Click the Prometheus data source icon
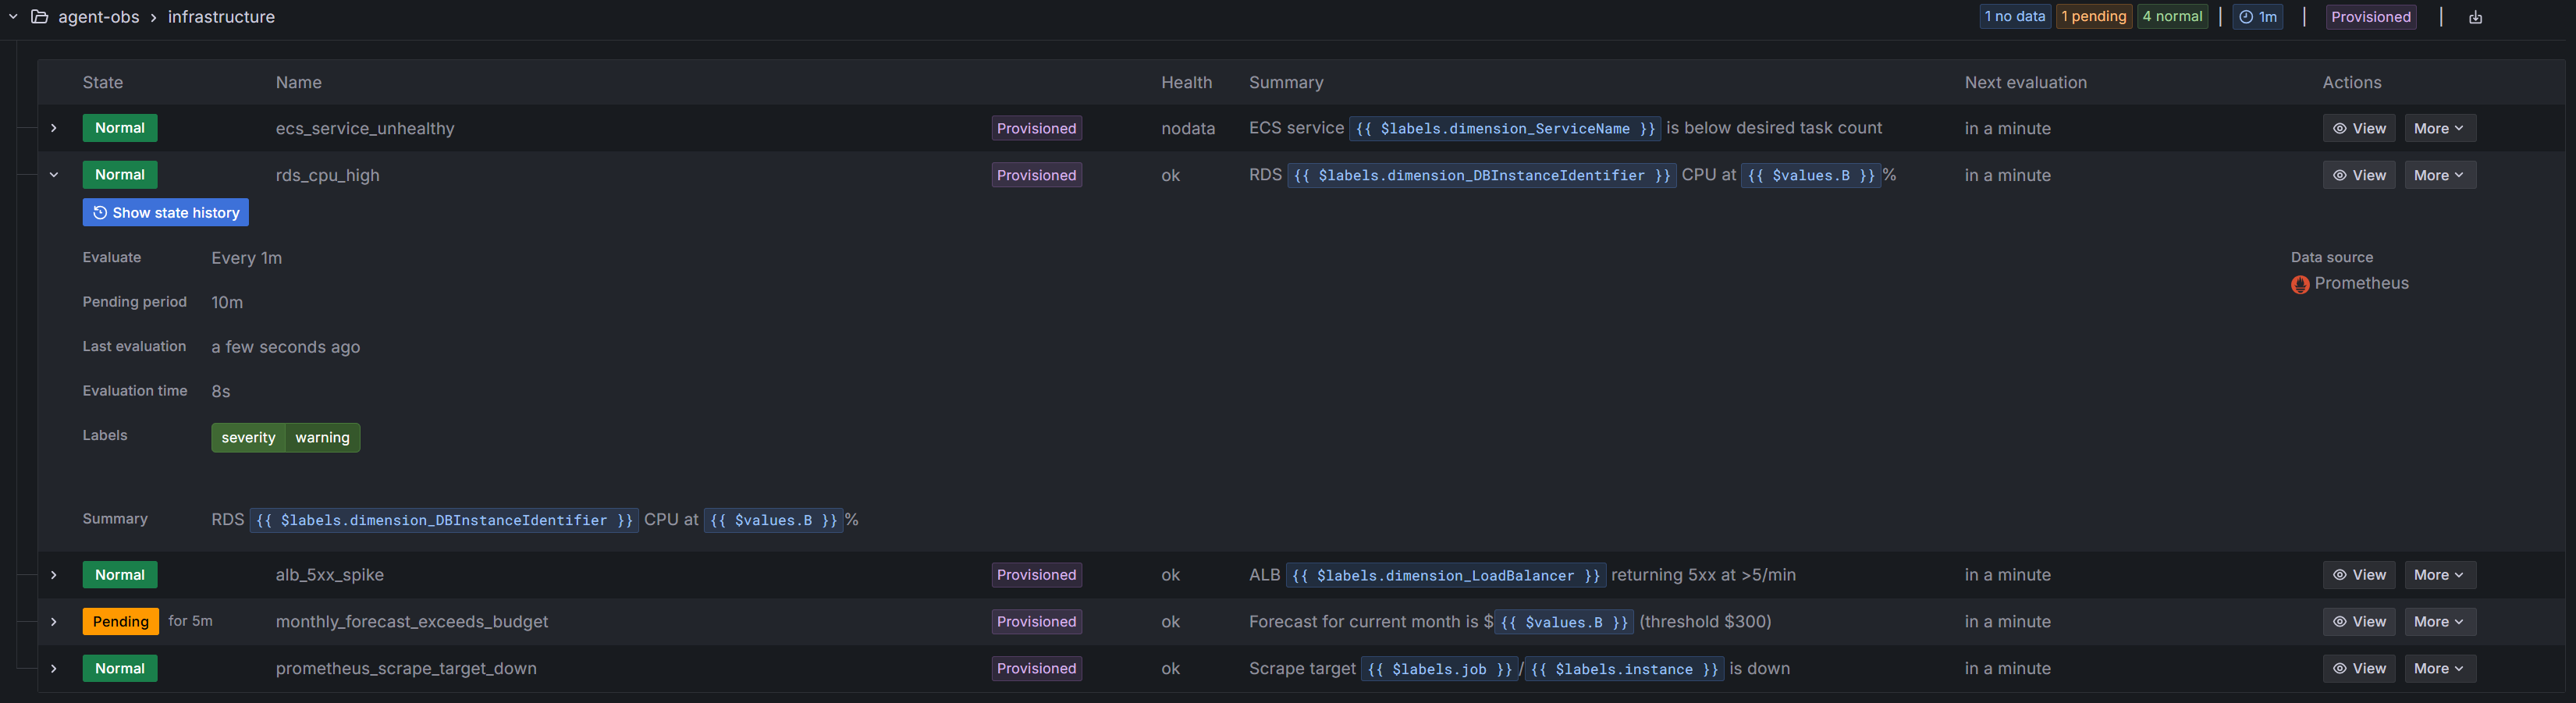2576x703 pixels. point(2300,284)
